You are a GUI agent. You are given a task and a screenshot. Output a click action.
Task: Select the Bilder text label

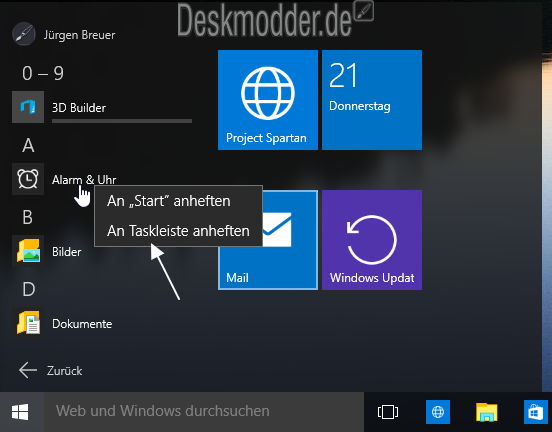tap(67, 252)
